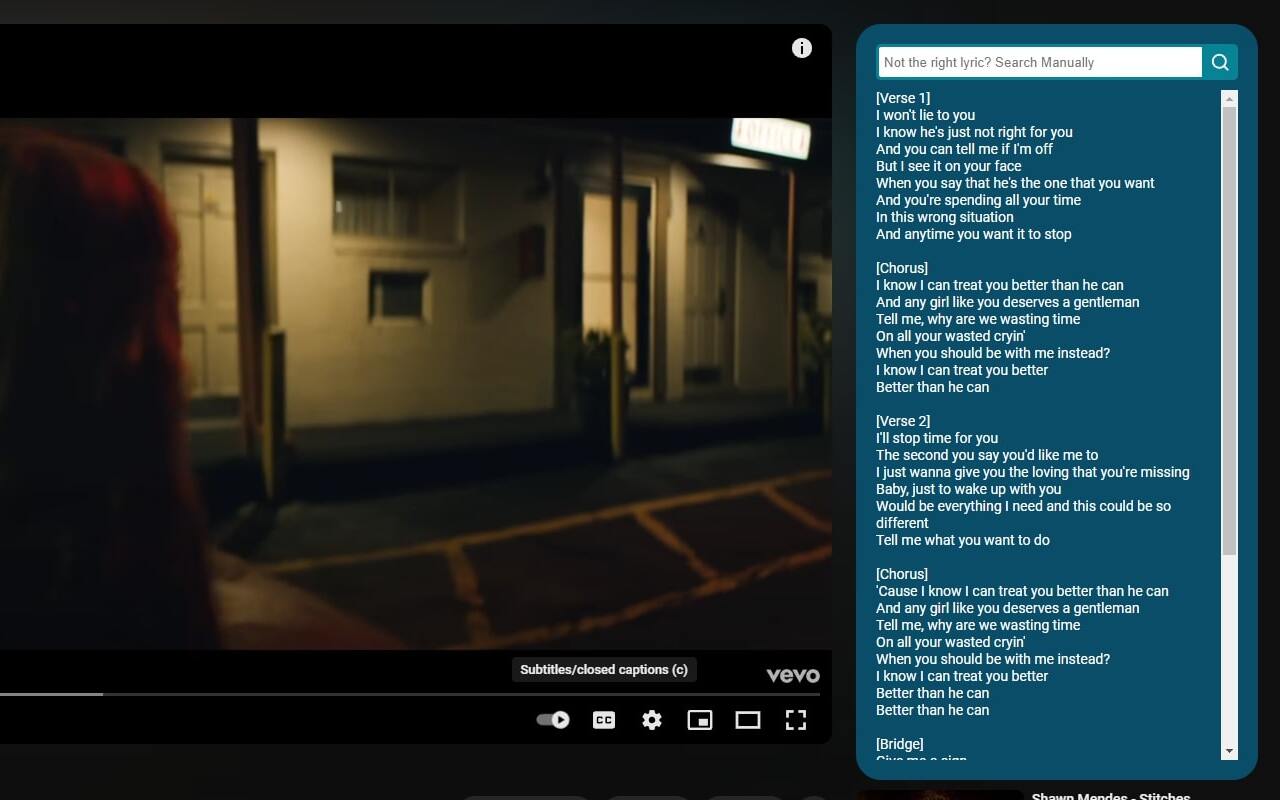
Task: Click the lyrics scrollbar up arrow
Action: click(1229, 99)
